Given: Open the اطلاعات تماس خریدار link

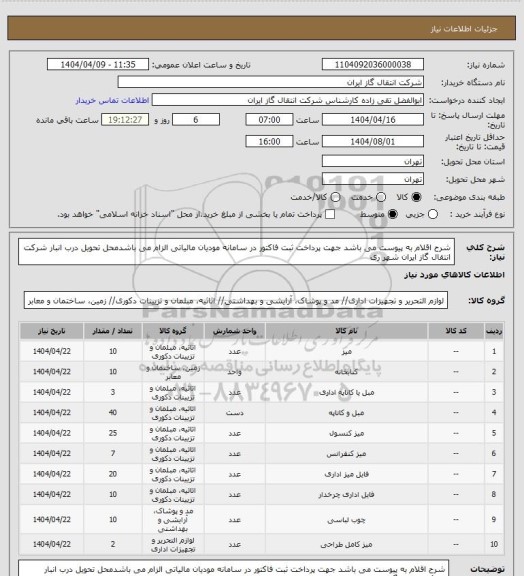Looking at the screenshot, I should [112, 100].
